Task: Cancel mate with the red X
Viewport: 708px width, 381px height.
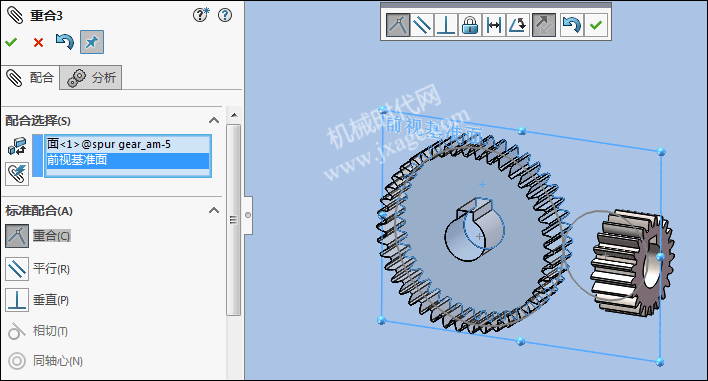Action: coord(38,43)
